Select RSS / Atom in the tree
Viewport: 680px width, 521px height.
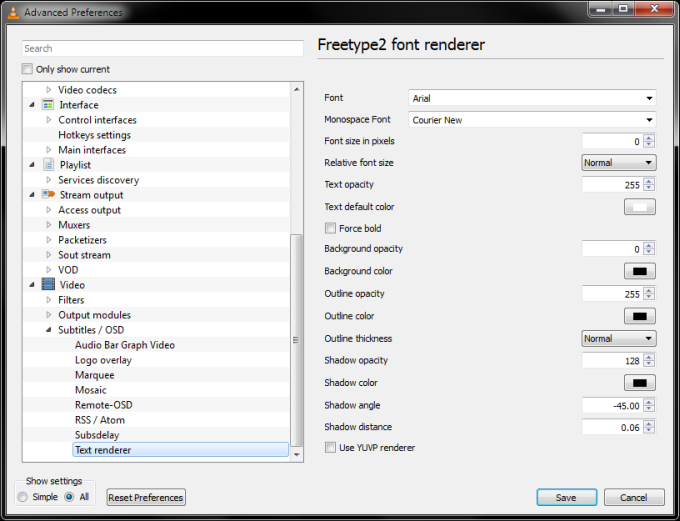tap(100, 420)
